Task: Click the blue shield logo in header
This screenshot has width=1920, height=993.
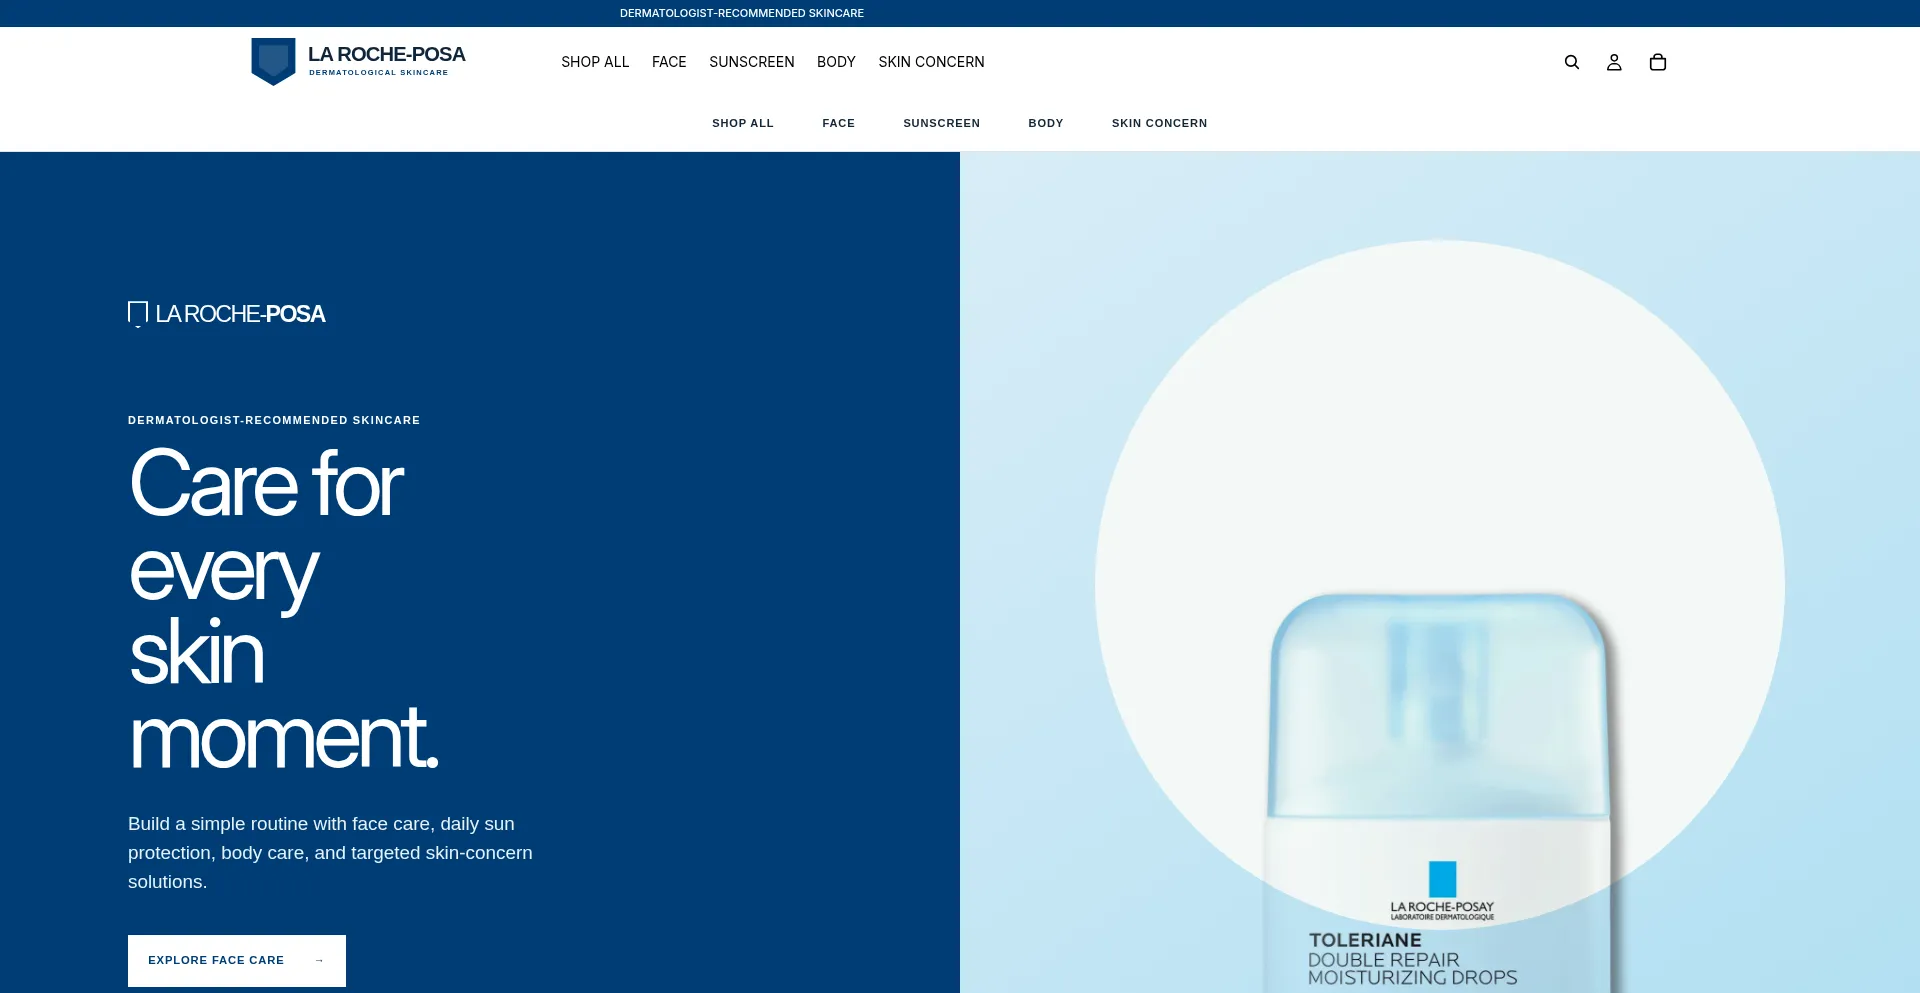Action: (x=273, y=62)
